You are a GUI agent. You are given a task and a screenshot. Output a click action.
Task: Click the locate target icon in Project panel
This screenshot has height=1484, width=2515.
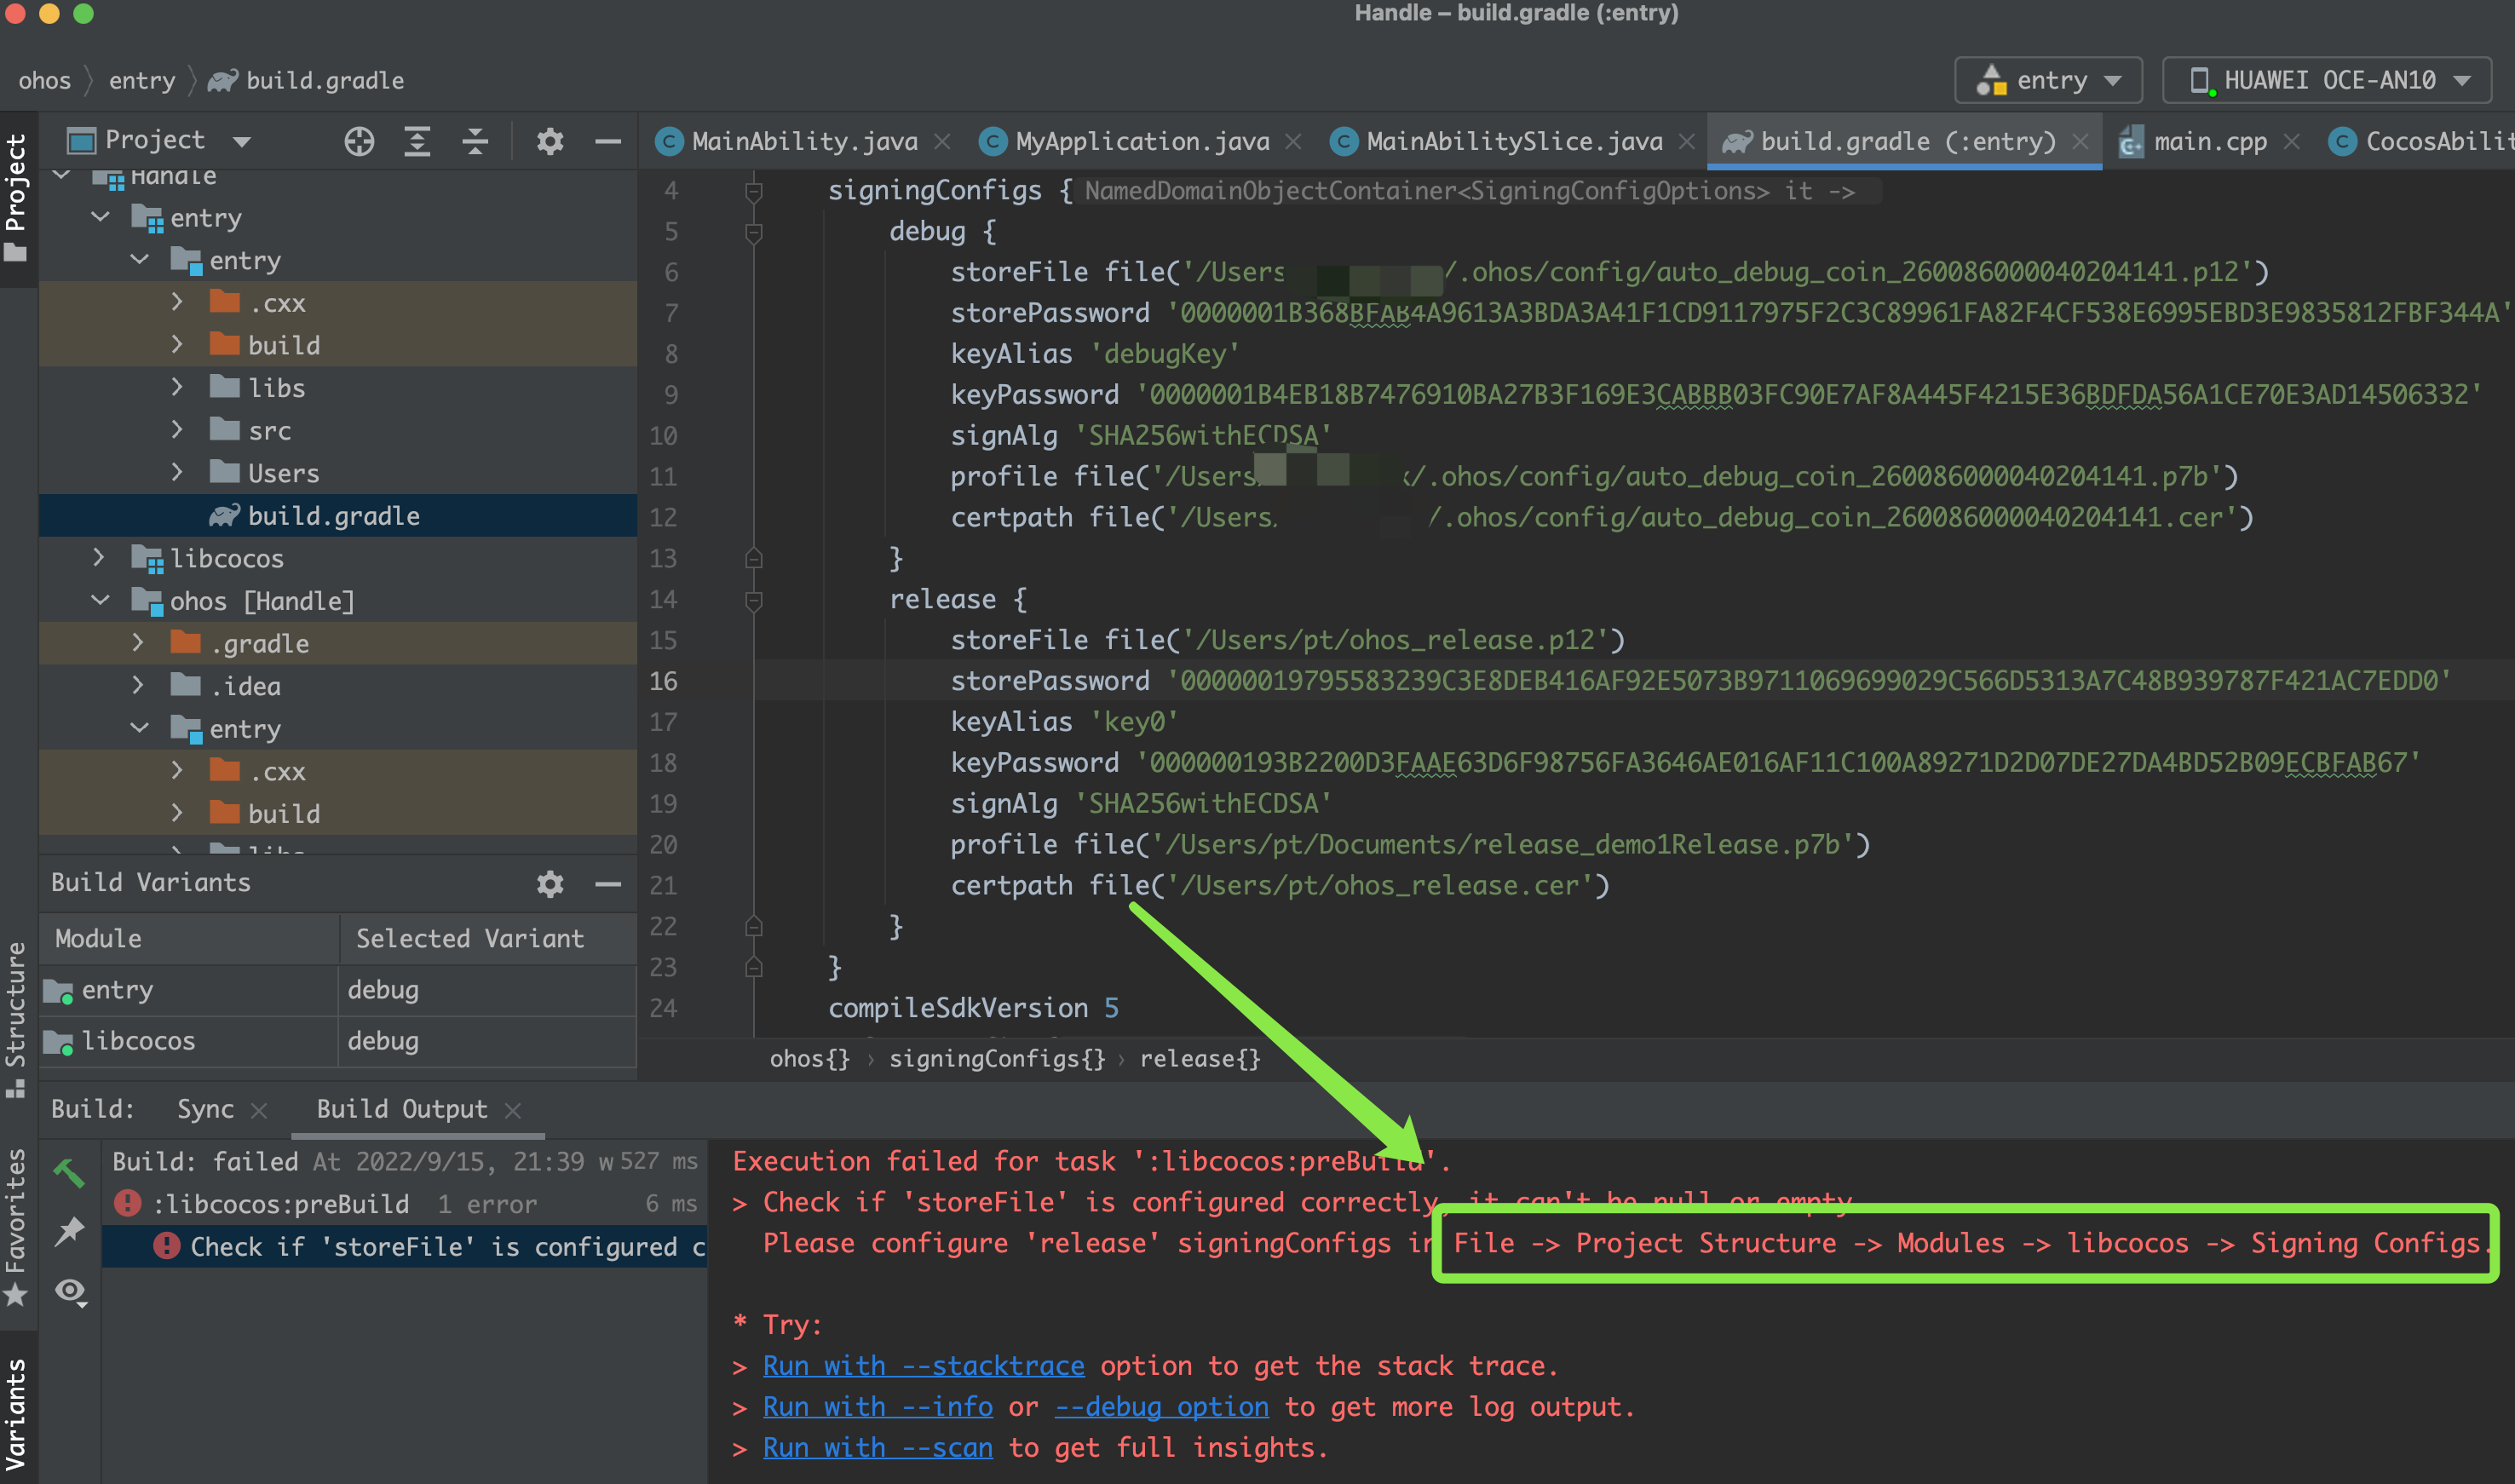coord(359,141)
